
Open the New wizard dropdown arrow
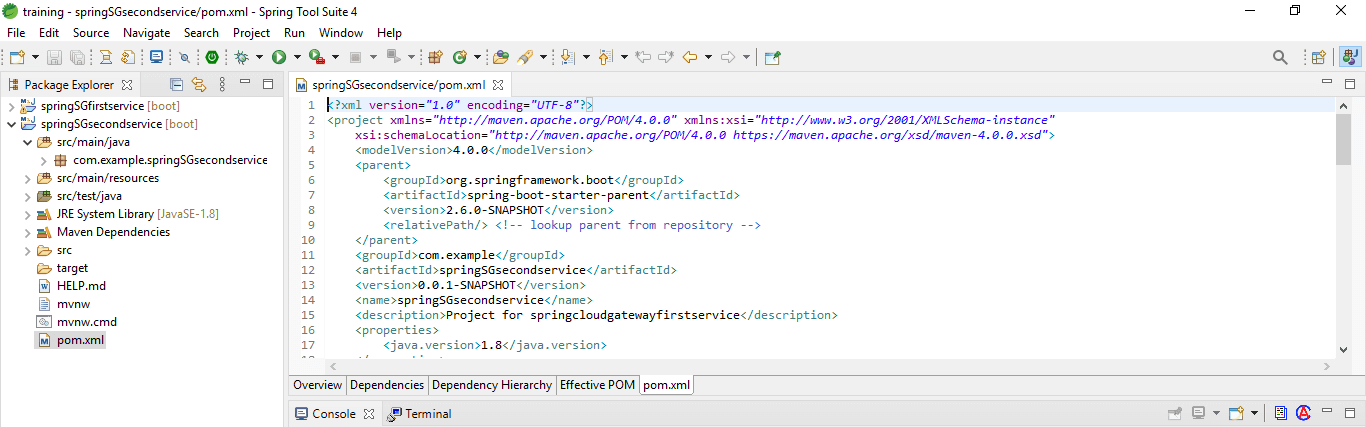click(x=34, y=58)
